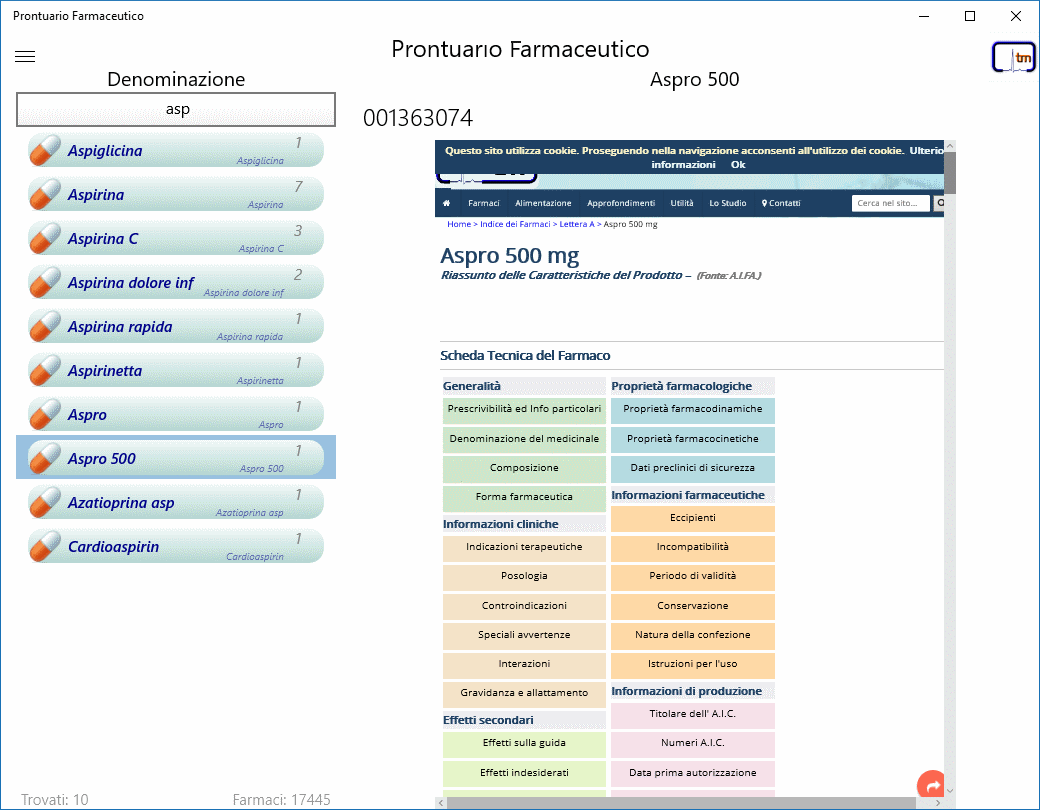1040x810 pixels.
Task: Open Natura della confezione section
Action: coord(692,636)
